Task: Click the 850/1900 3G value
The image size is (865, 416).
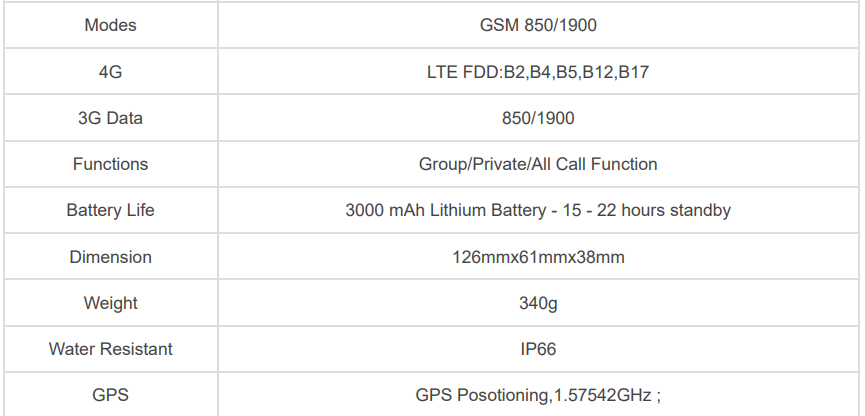Action: (538, 118)
